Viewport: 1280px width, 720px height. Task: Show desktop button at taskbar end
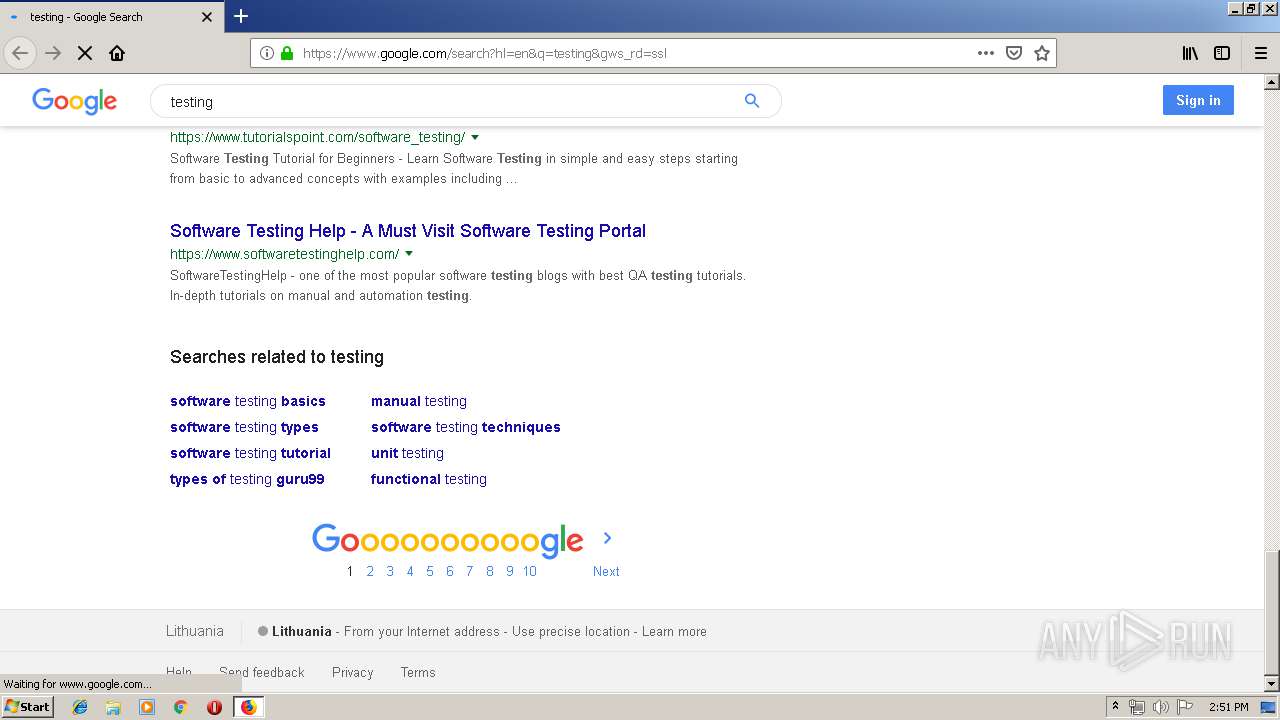1269,707
